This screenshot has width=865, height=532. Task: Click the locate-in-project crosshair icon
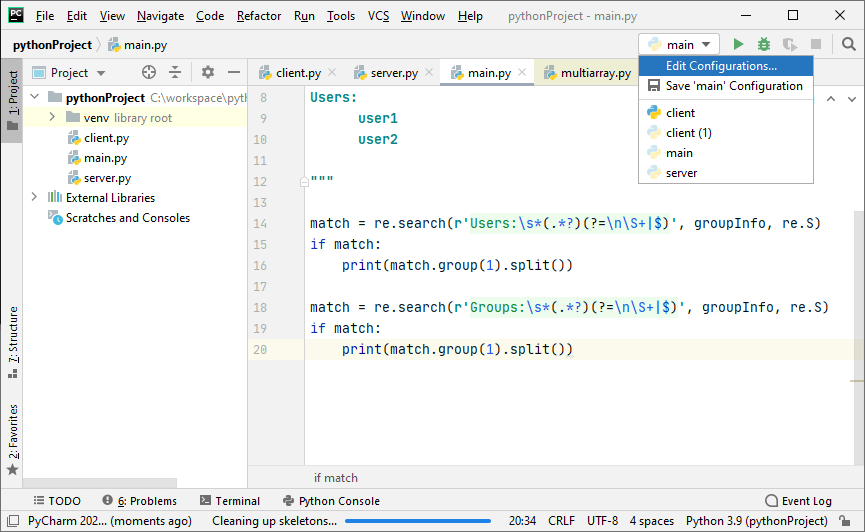pos(149,72)
